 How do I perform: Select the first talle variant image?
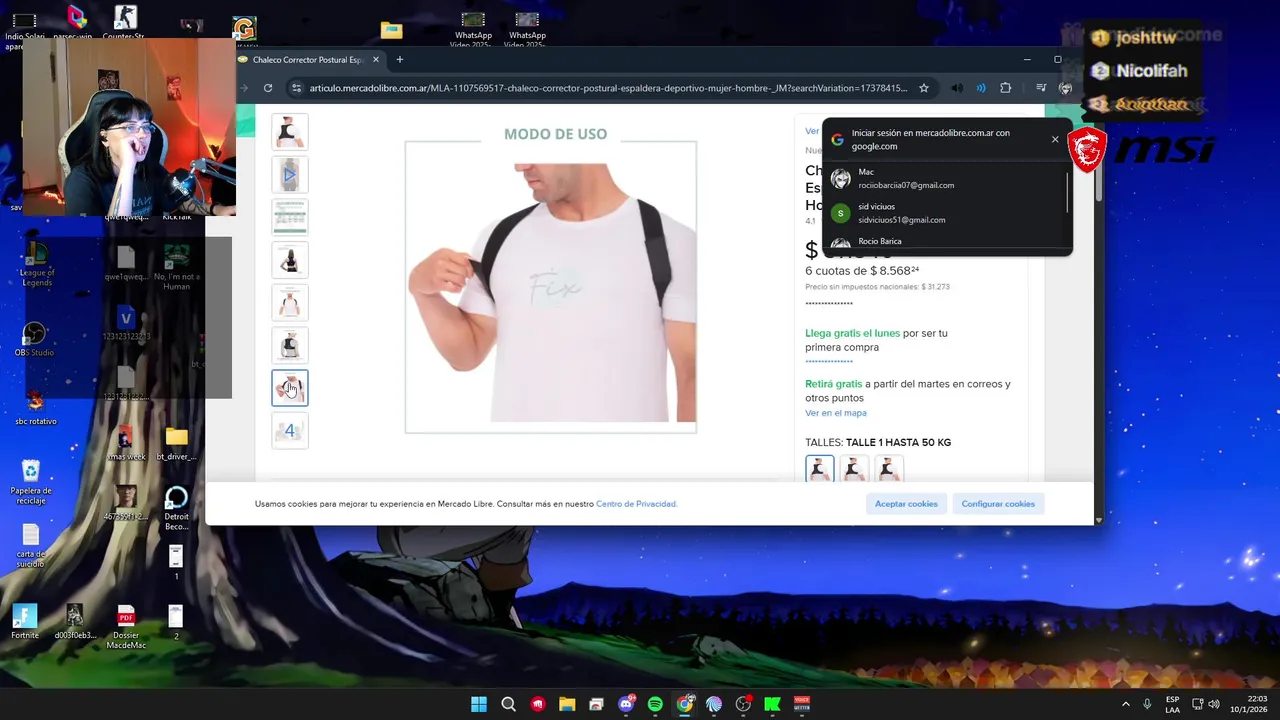tap(819, 469)
